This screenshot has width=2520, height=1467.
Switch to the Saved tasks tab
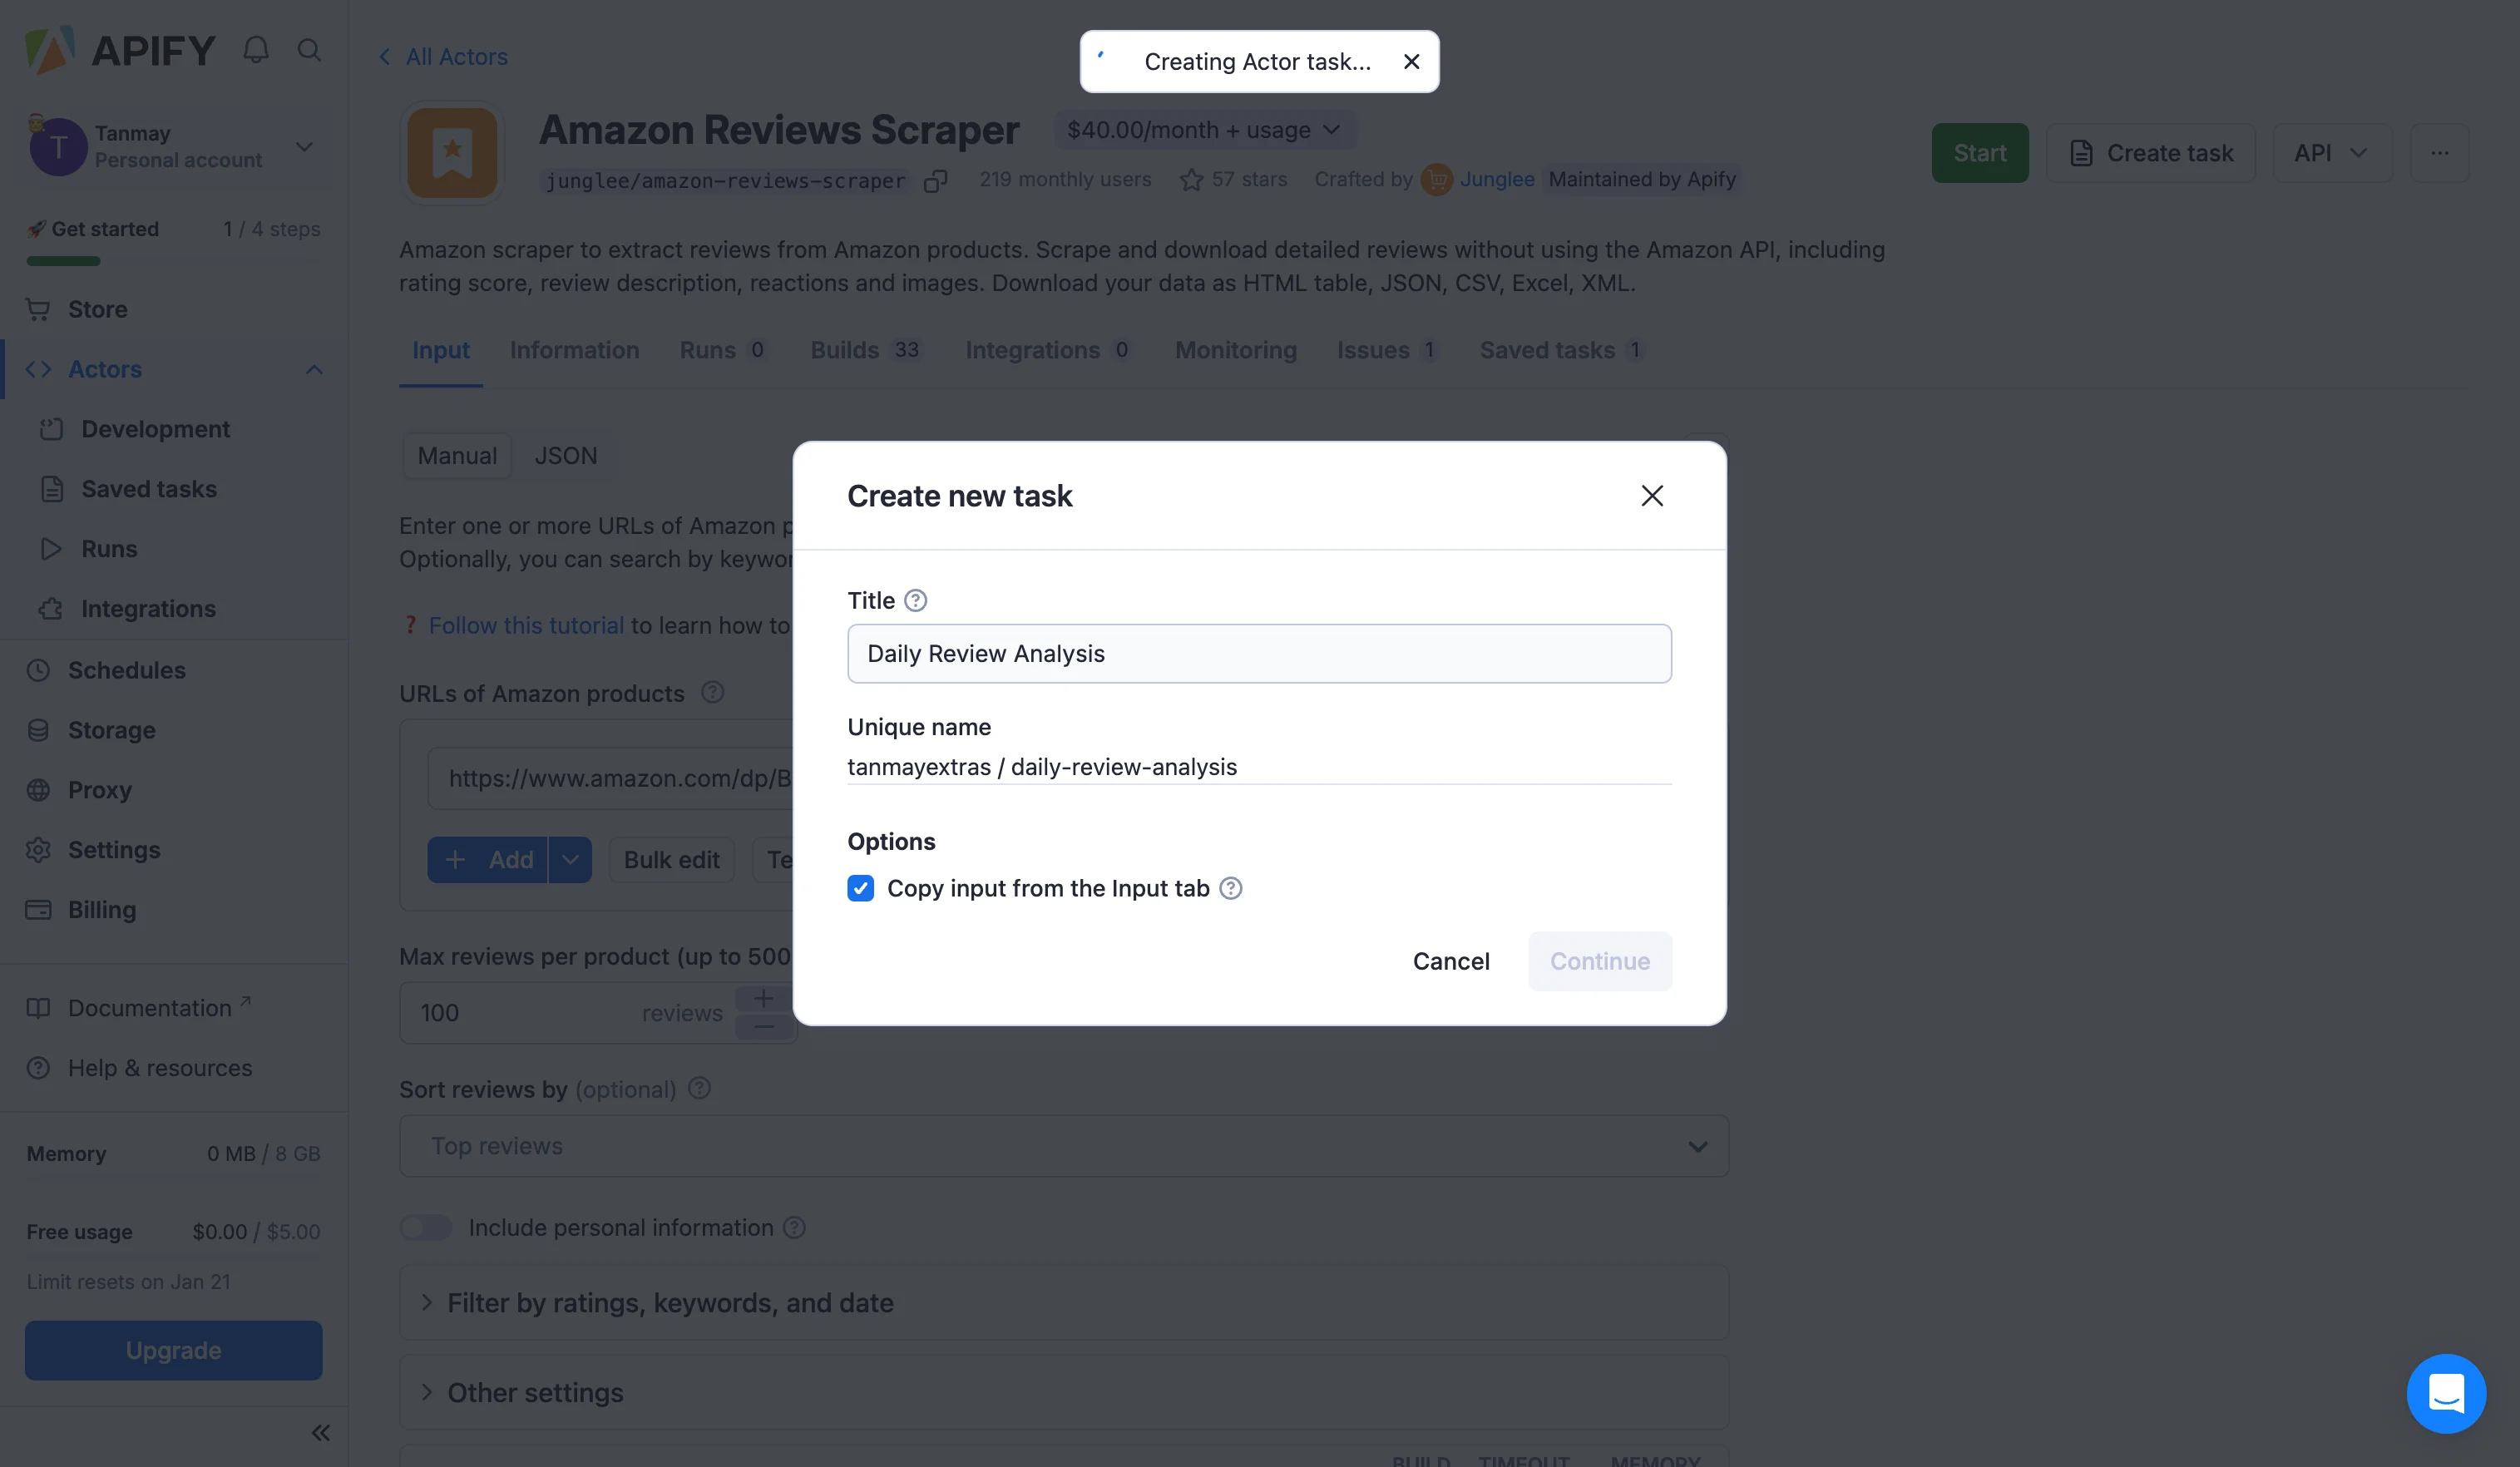tap(1547, 350)
